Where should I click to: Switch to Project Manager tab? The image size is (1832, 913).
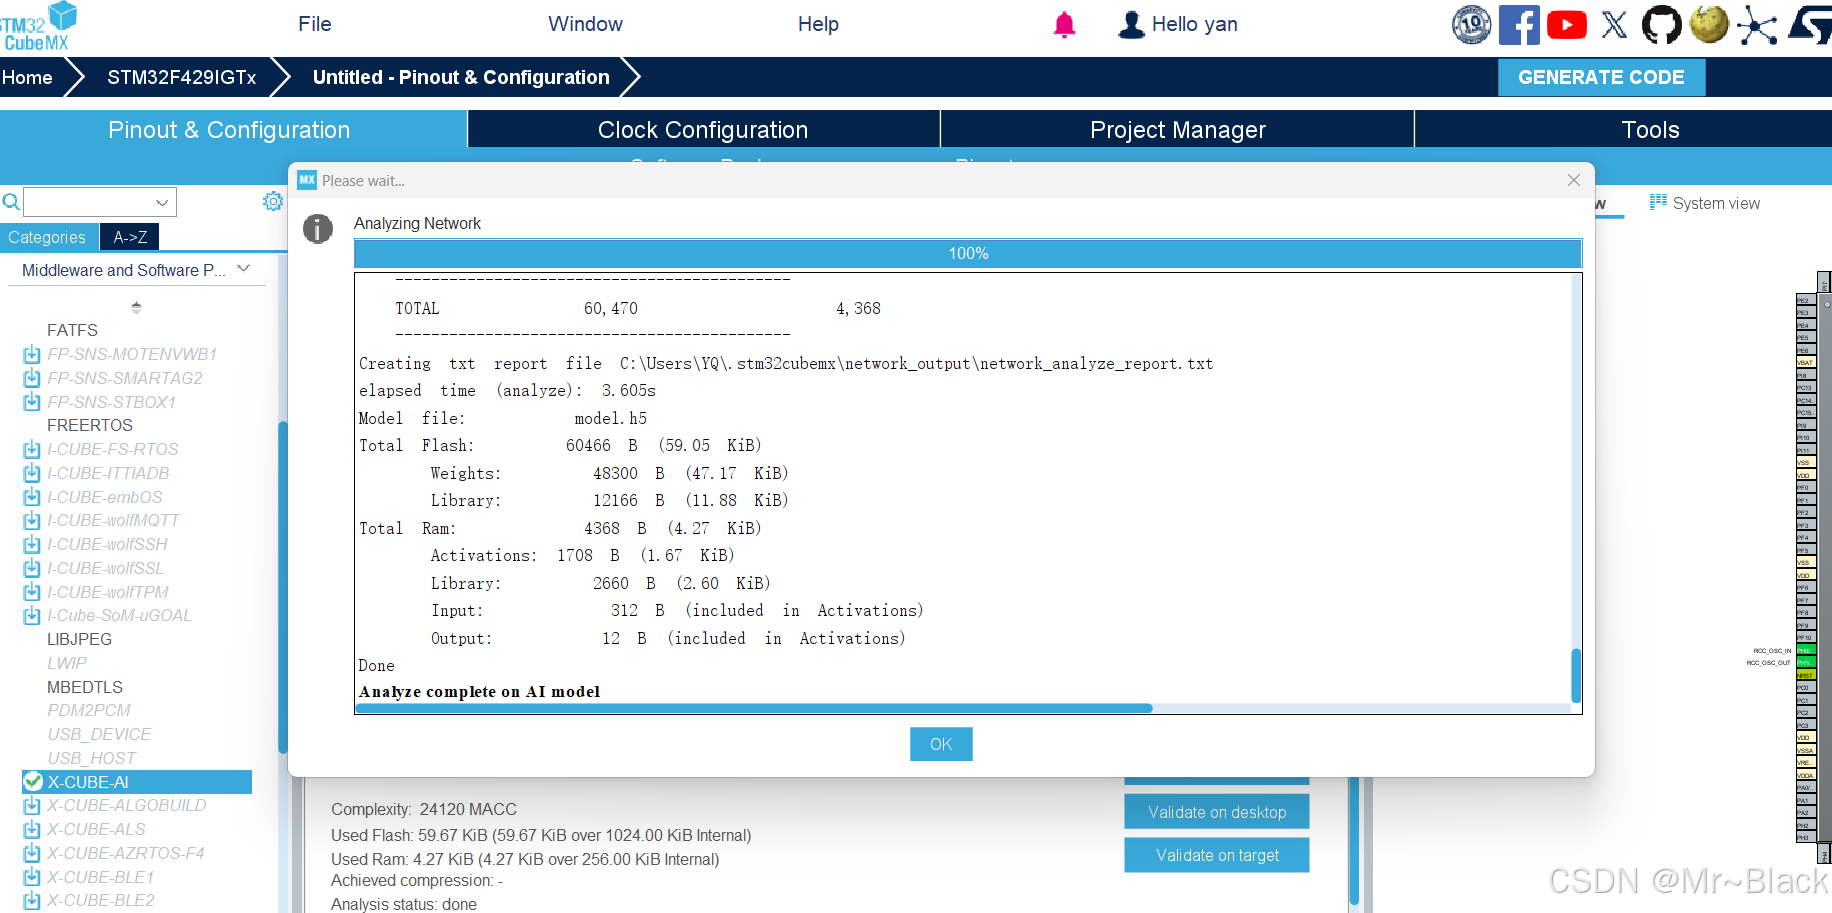point(1178,130)
